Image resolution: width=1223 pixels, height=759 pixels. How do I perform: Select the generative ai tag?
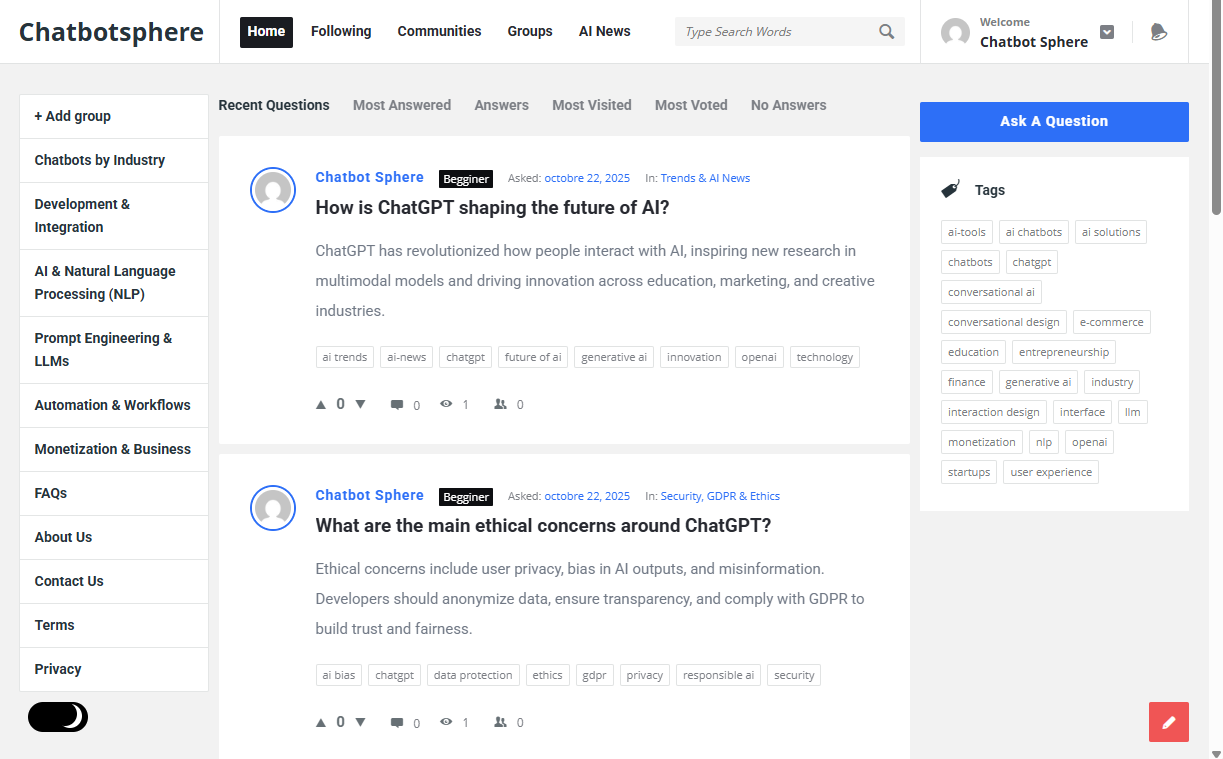click(x=1038, y=382)
